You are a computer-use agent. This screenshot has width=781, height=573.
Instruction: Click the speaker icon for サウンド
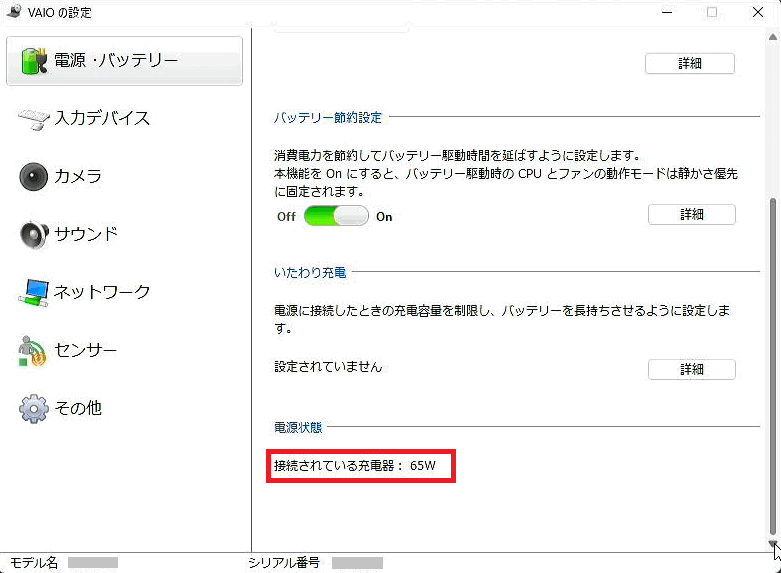34,234
